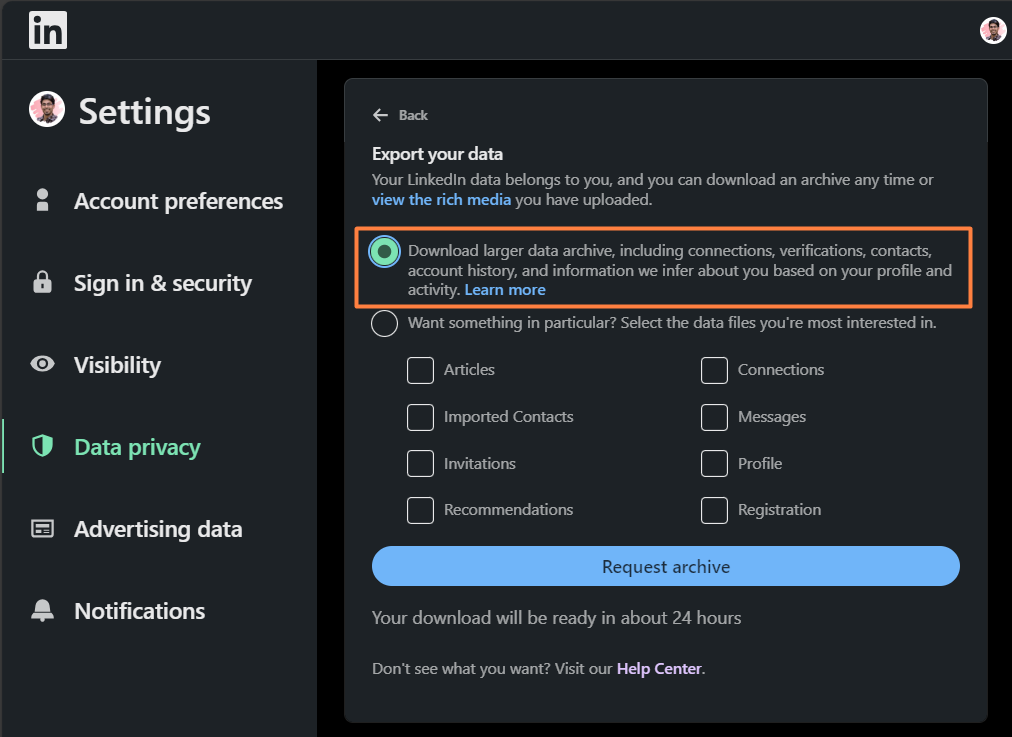Image resolution: width=1012 pixels, height=737 pixels.
Task: Click the Notifications bell icon
Action: (42, 611)
